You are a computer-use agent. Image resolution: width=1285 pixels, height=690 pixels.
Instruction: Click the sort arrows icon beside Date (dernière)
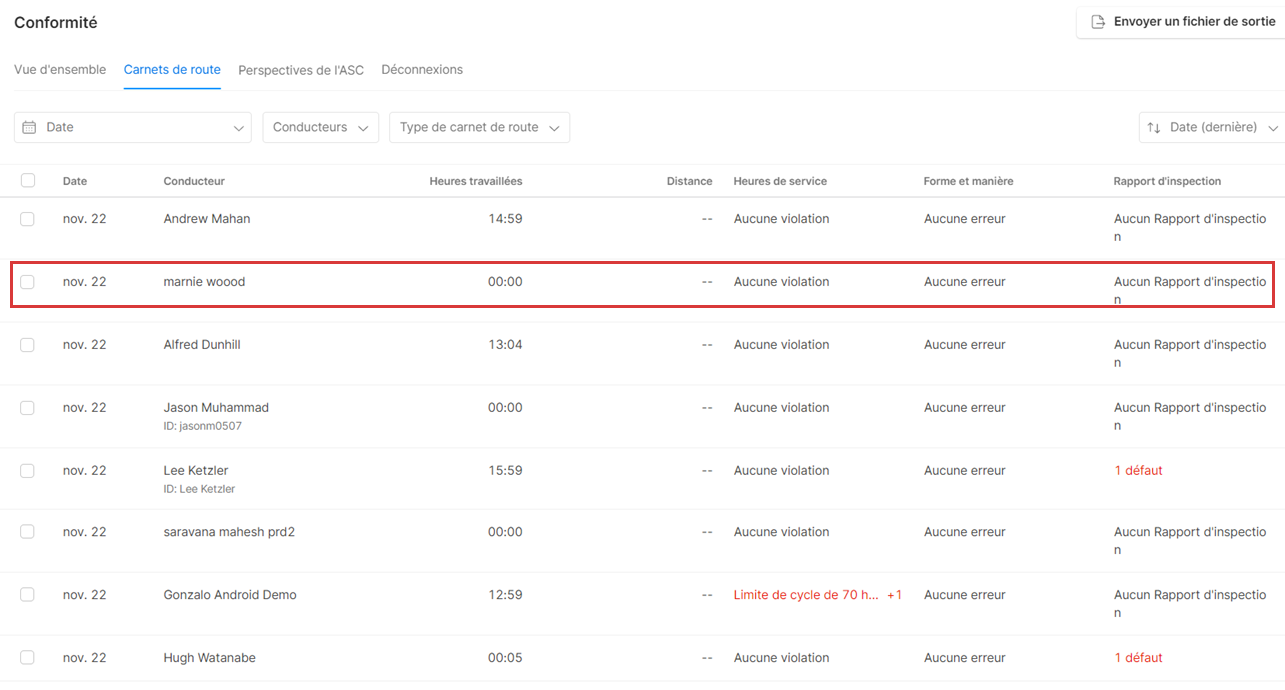point(1154,127)
